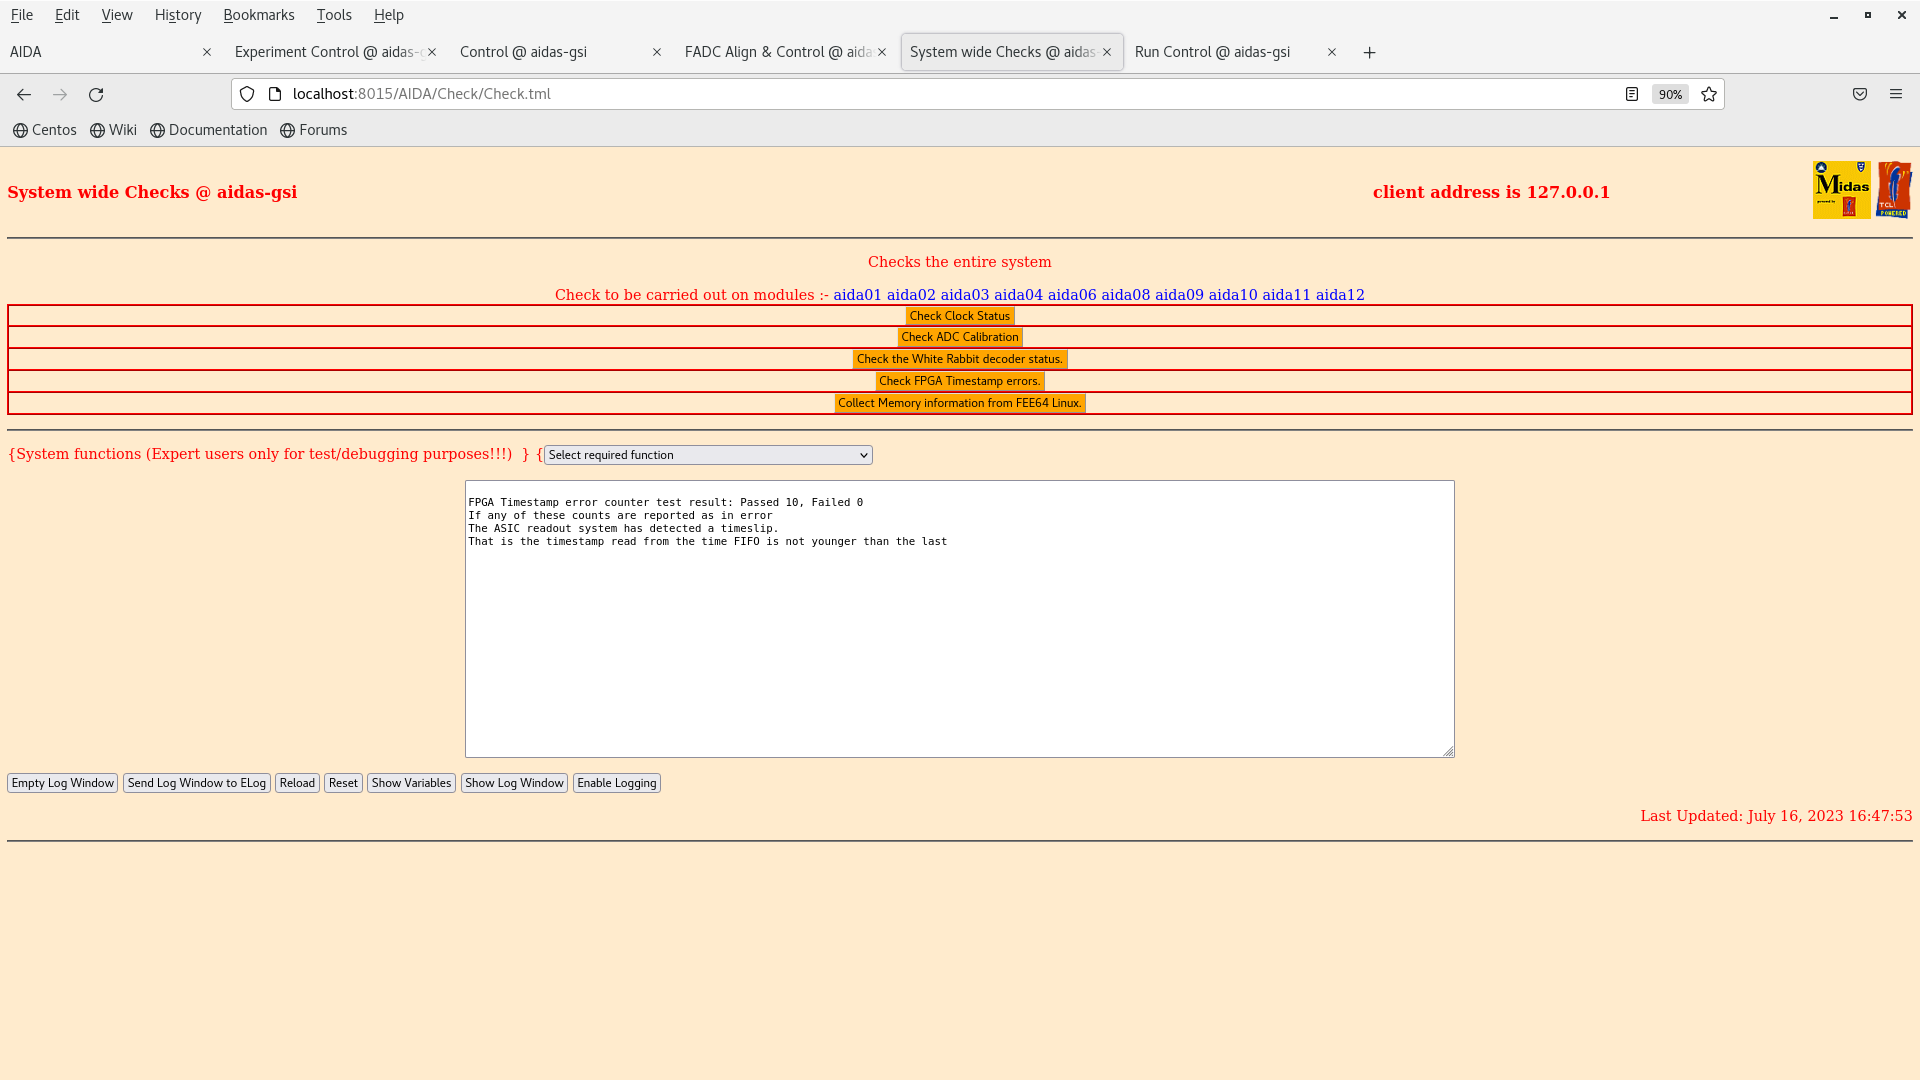Open the Save to Pocket icon
The height and width of the screenshot is (1080, 1920).
pyautogui.click(x=1860, y=94)
